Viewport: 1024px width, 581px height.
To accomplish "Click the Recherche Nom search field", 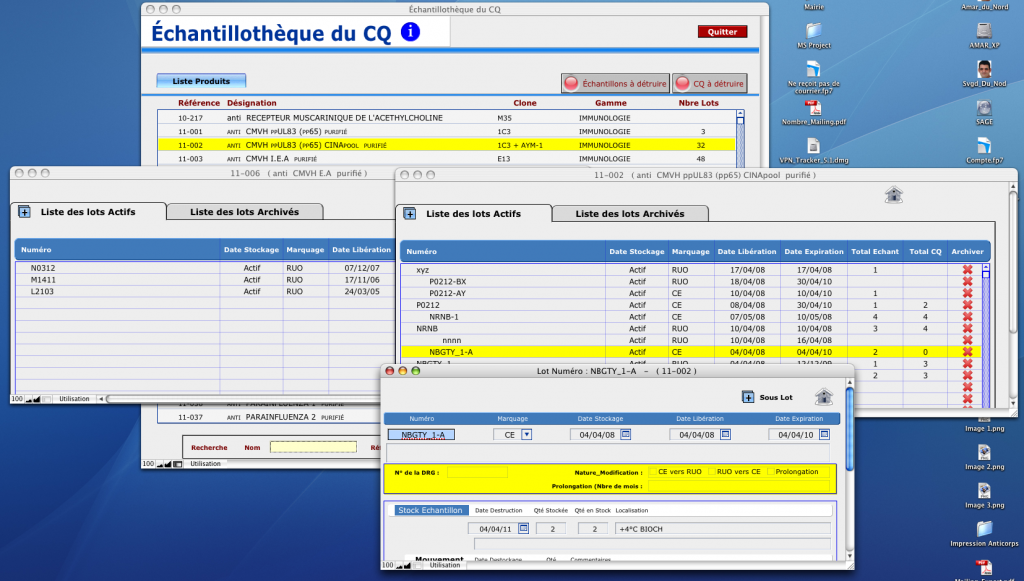I will (x=313, y=447).
